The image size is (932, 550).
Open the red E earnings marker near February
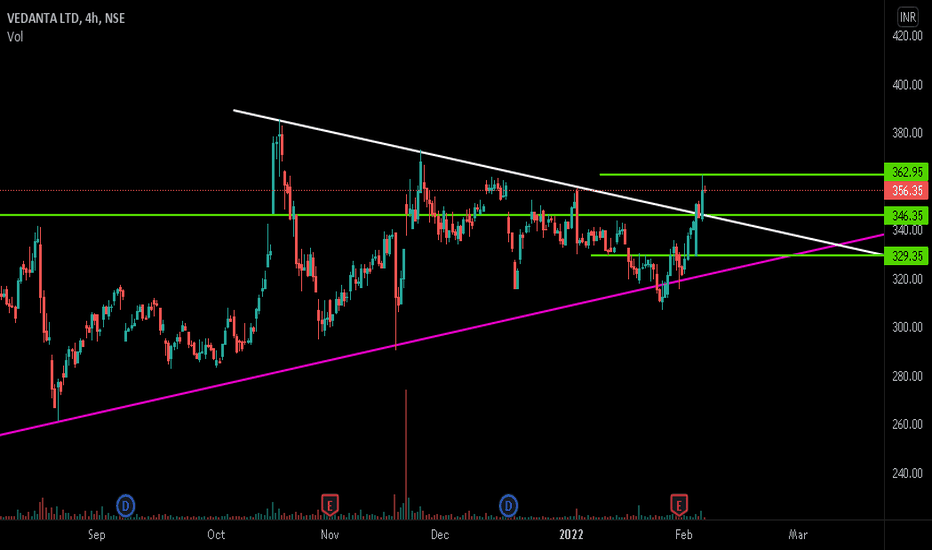(x=679, y=505)
